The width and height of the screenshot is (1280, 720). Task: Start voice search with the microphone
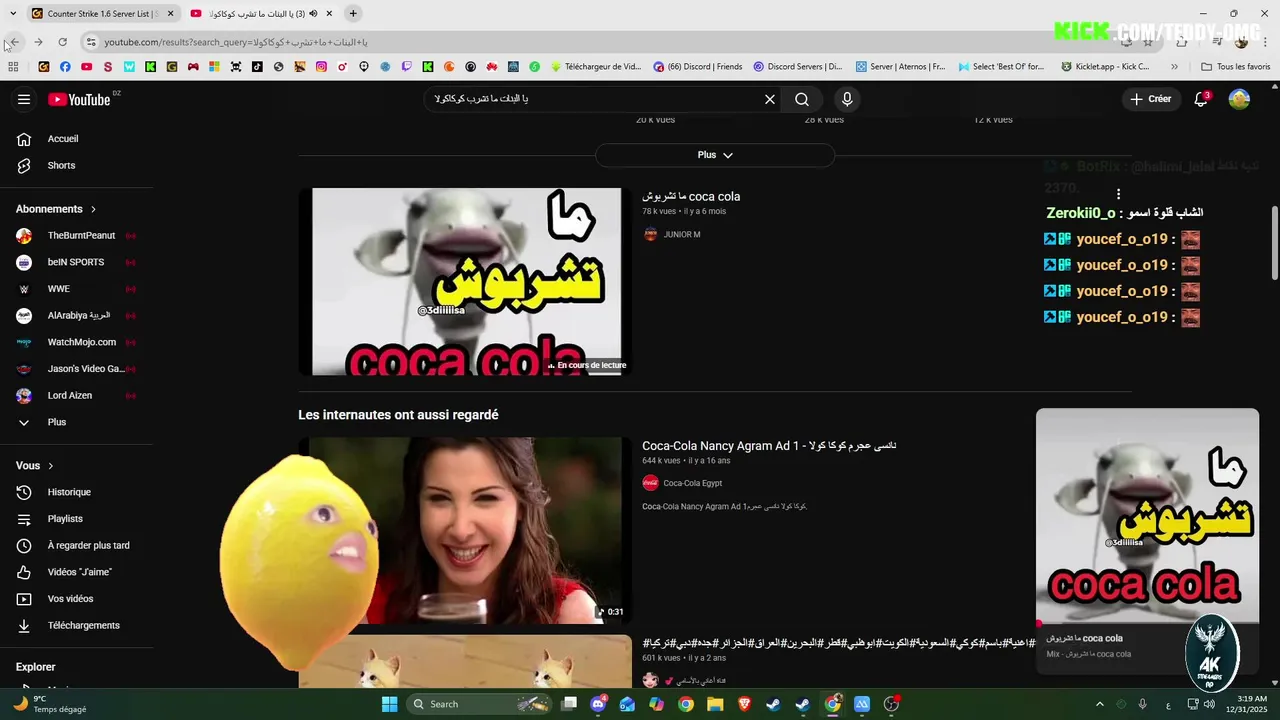pos(847,99)
